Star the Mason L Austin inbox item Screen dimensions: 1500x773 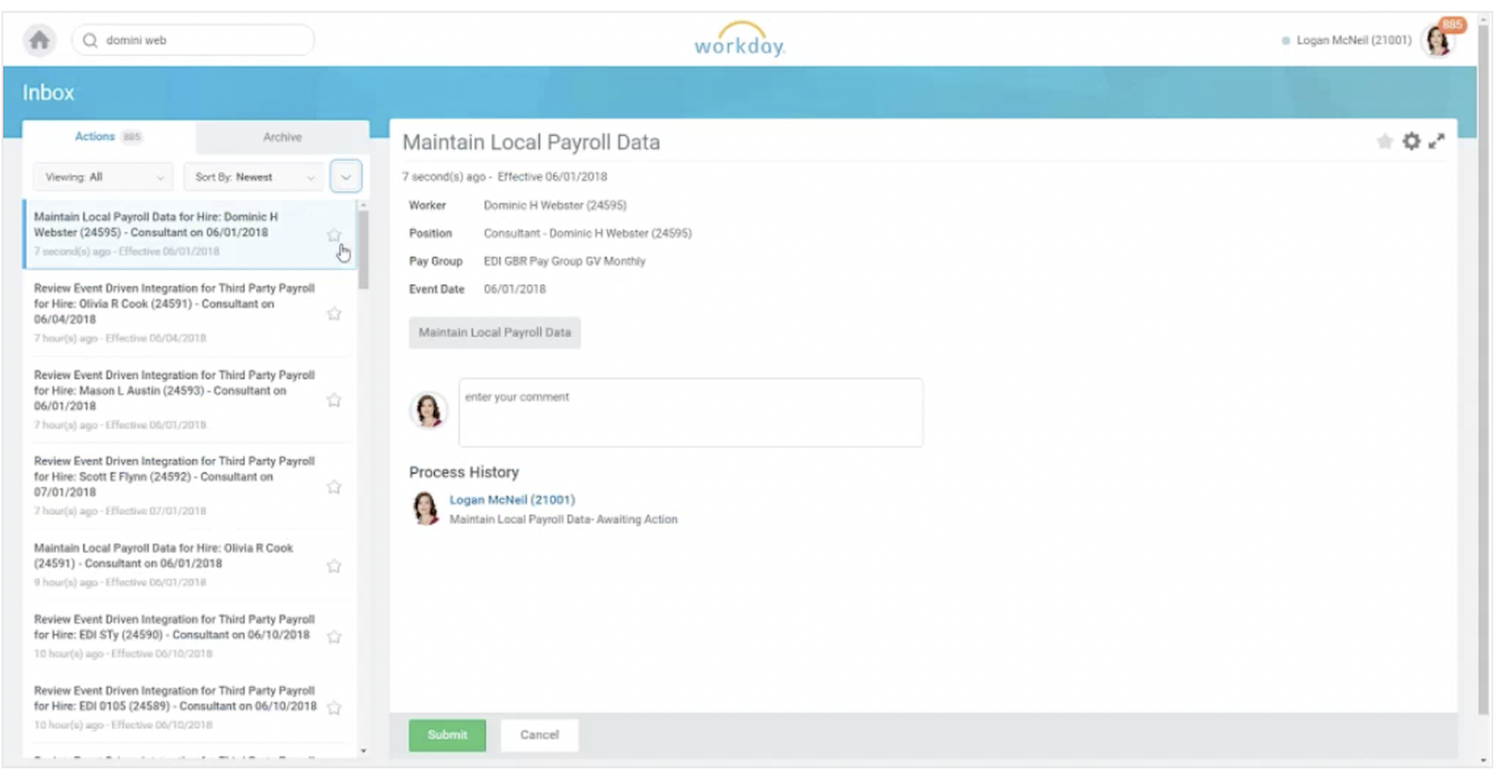334,400
